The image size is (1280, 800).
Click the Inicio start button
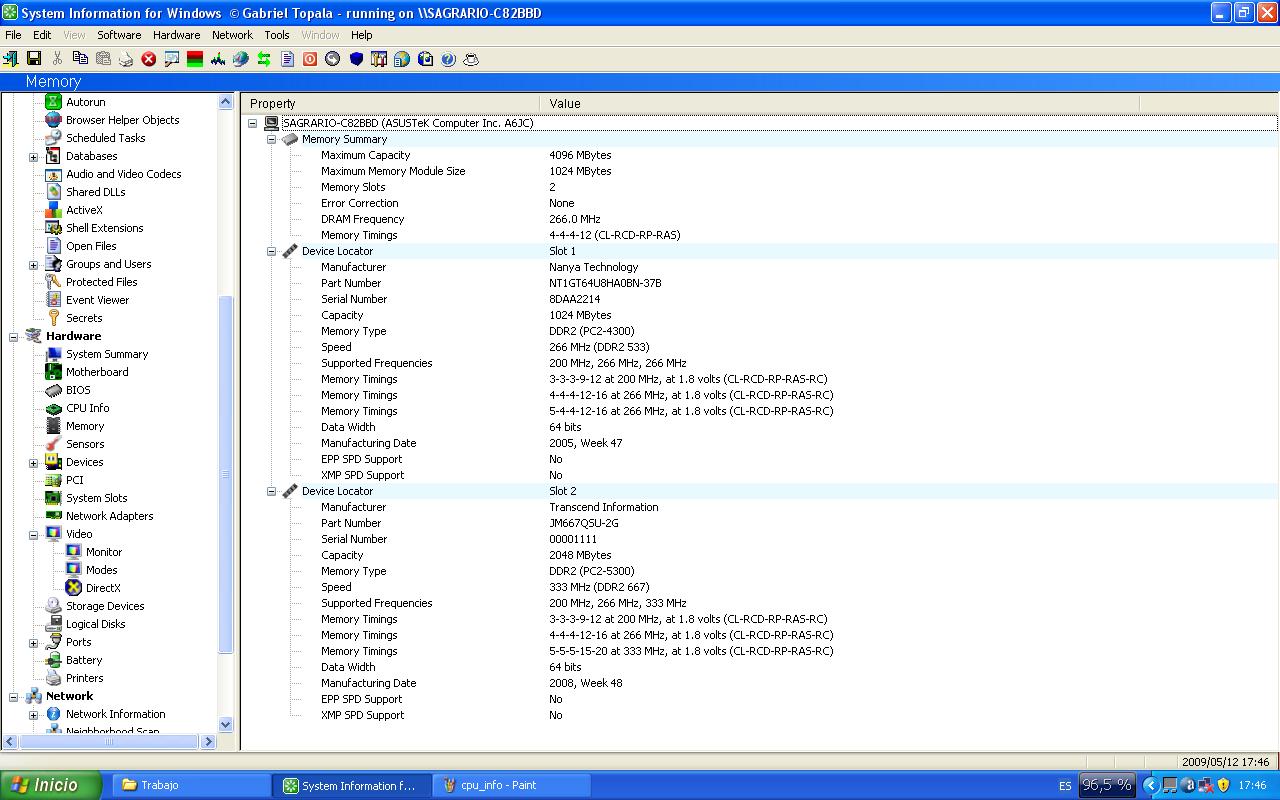(x=51, y=785)
